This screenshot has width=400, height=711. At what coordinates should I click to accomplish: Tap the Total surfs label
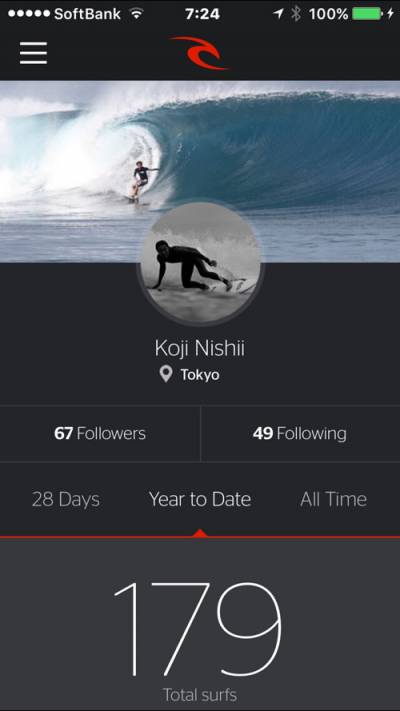(200, 695)
